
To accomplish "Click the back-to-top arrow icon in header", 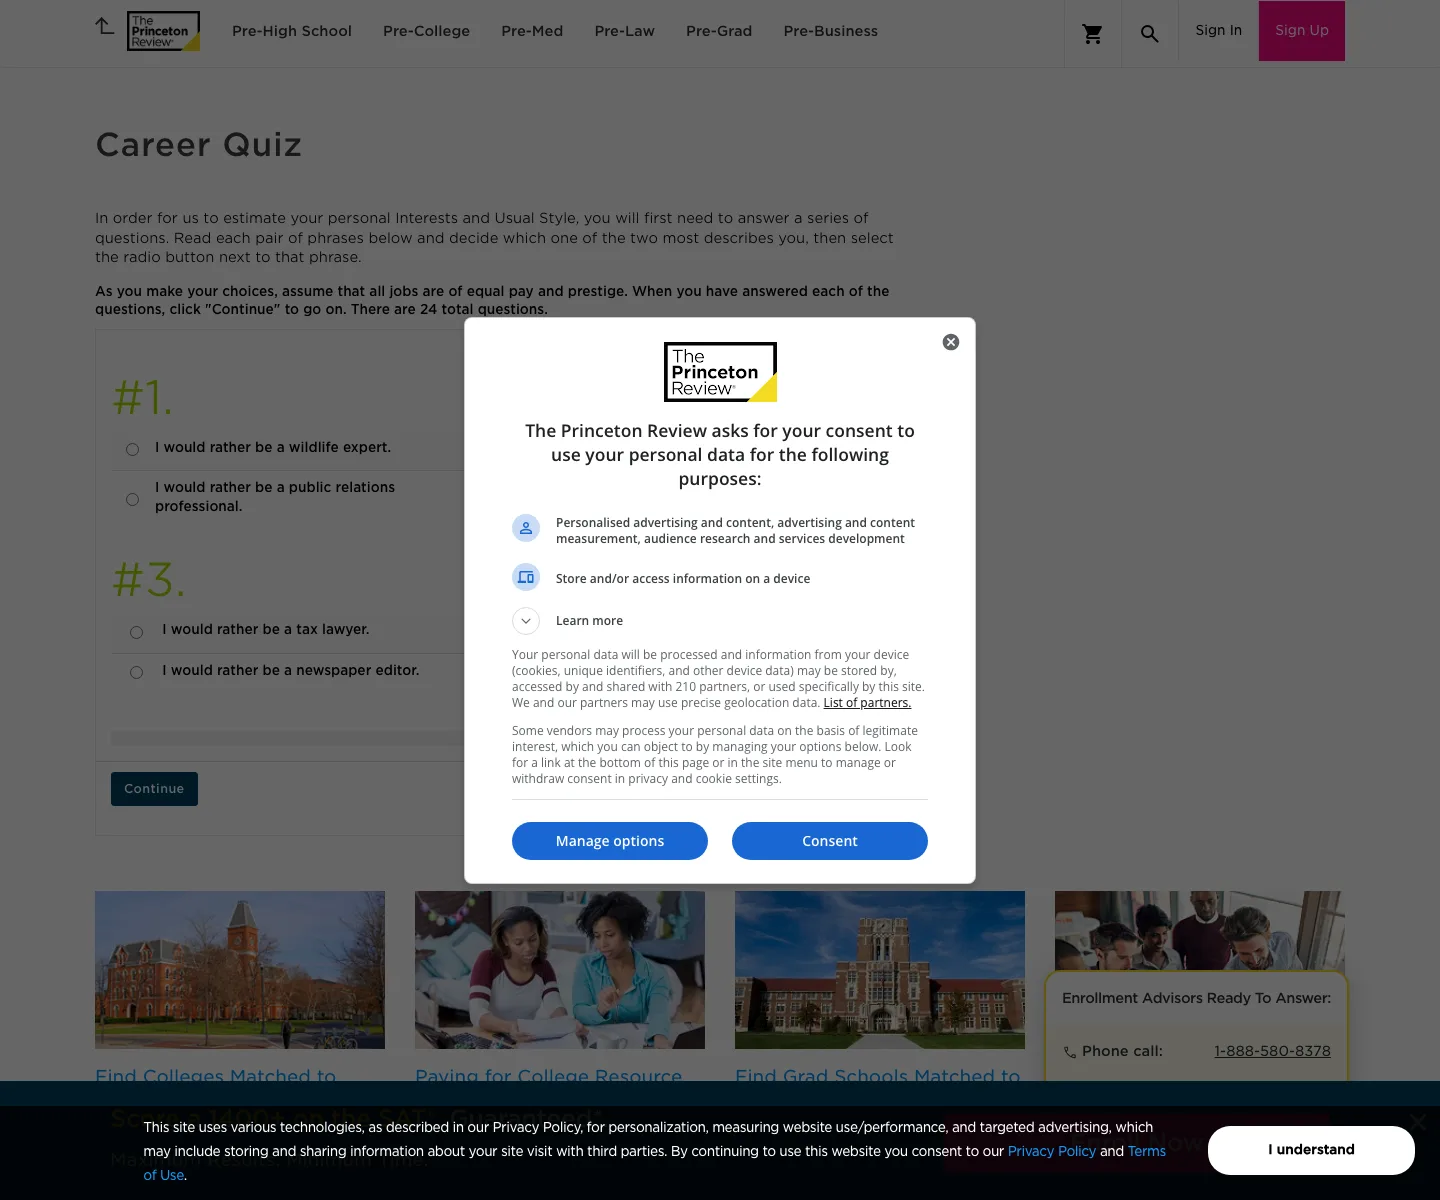I will (x=105, y=27).
